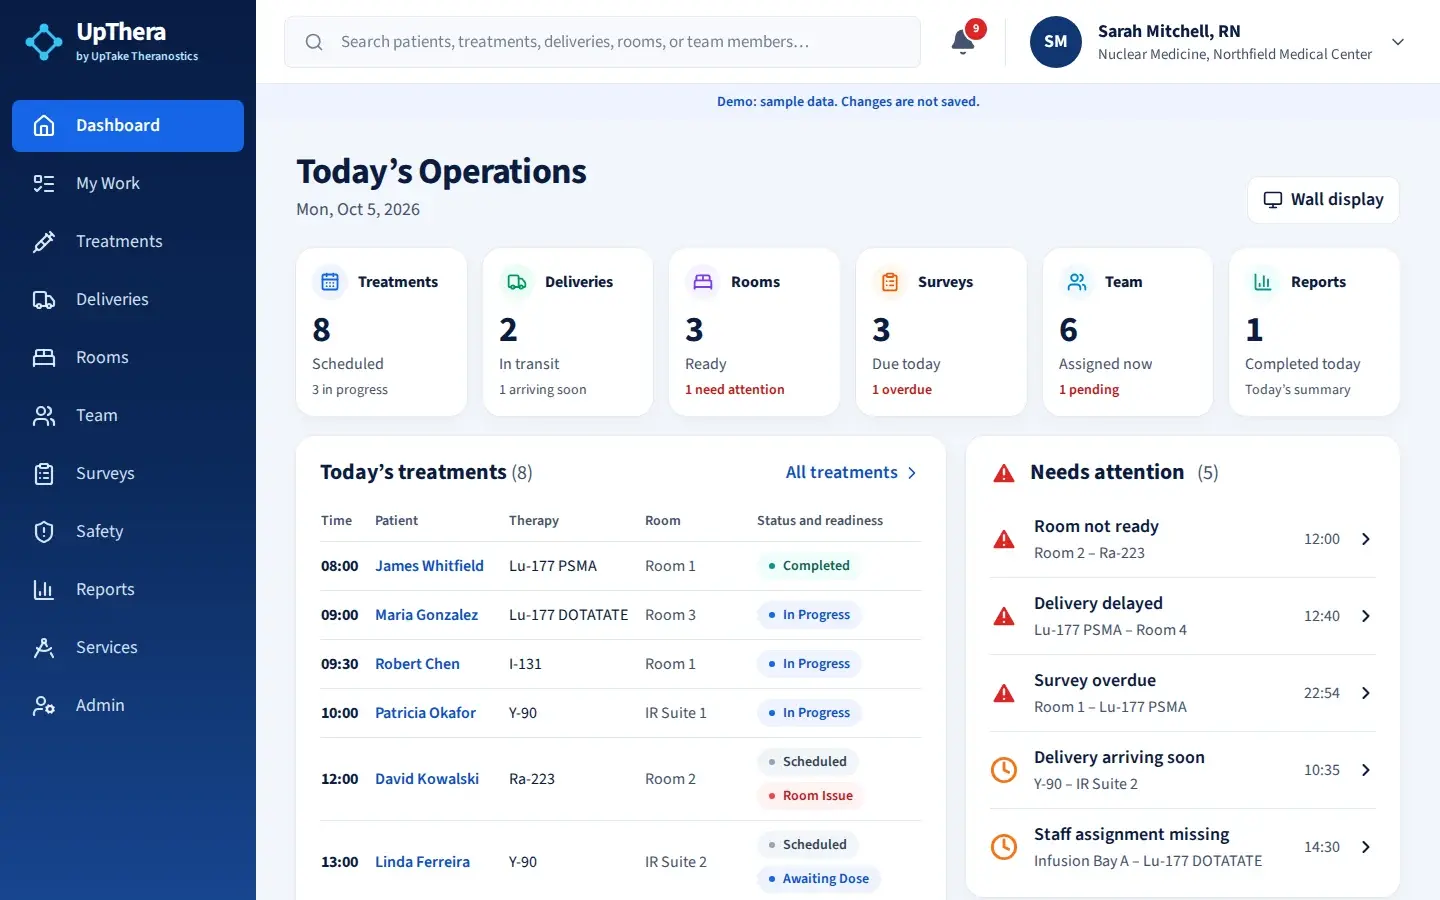Open patient James Whitfield
This screenshot has height=900, width=1440.
point(429,566)
